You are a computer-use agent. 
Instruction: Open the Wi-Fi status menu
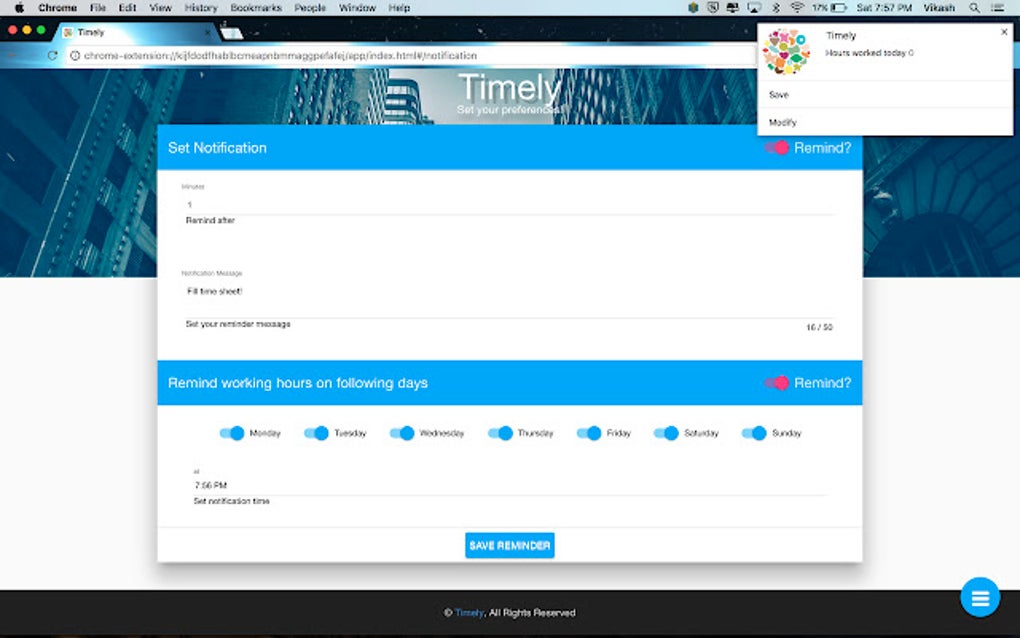click(x=796, y=7)
